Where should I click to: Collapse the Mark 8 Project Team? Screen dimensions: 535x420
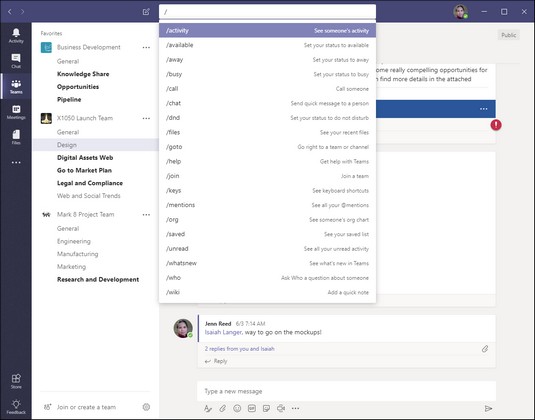pyautogui.click(x=85, y=214)
